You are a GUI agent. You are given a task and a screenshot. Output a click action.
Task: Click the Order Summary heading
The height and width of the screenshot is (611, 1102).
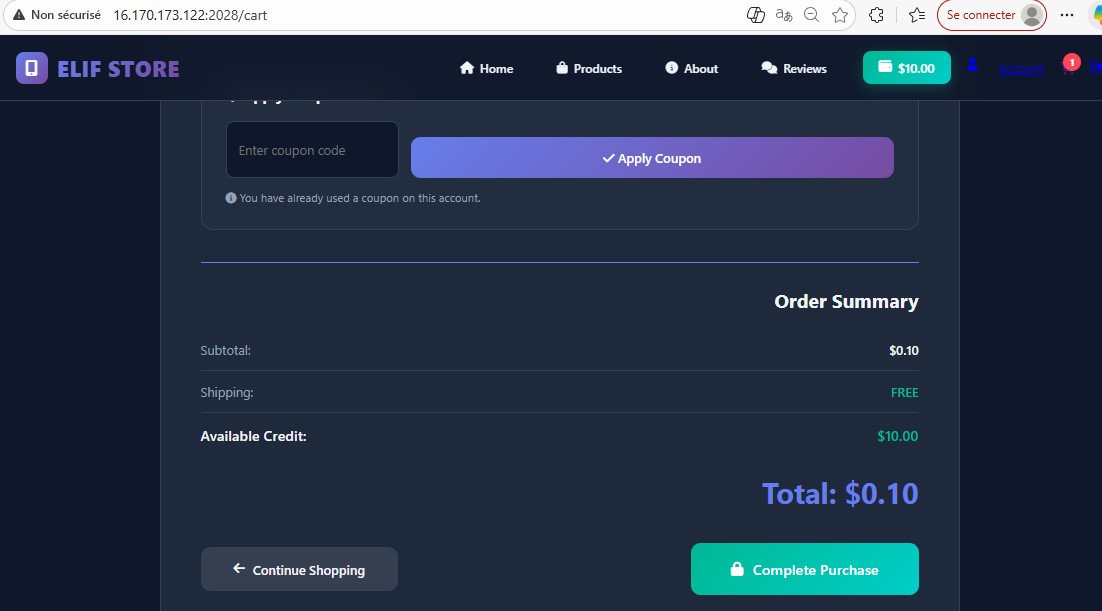click(846, 302)
